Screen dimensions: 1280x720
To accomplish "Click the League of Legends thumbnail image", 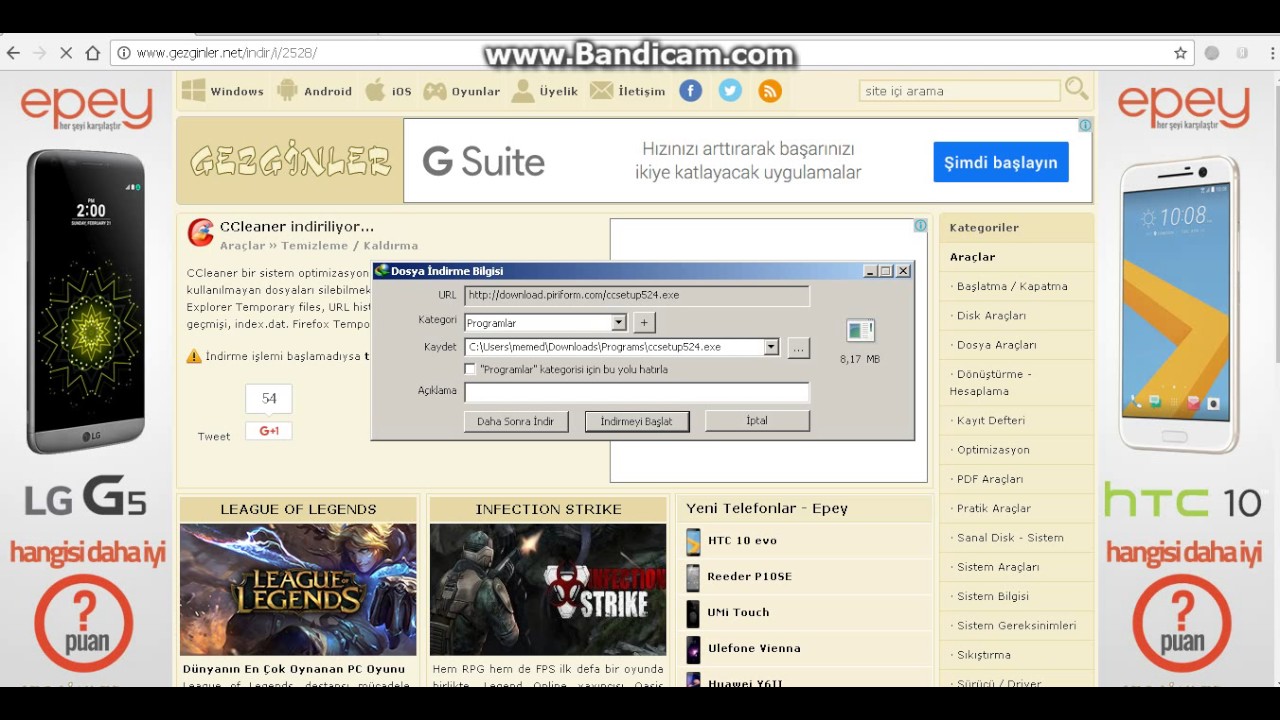I will point(298,590).
